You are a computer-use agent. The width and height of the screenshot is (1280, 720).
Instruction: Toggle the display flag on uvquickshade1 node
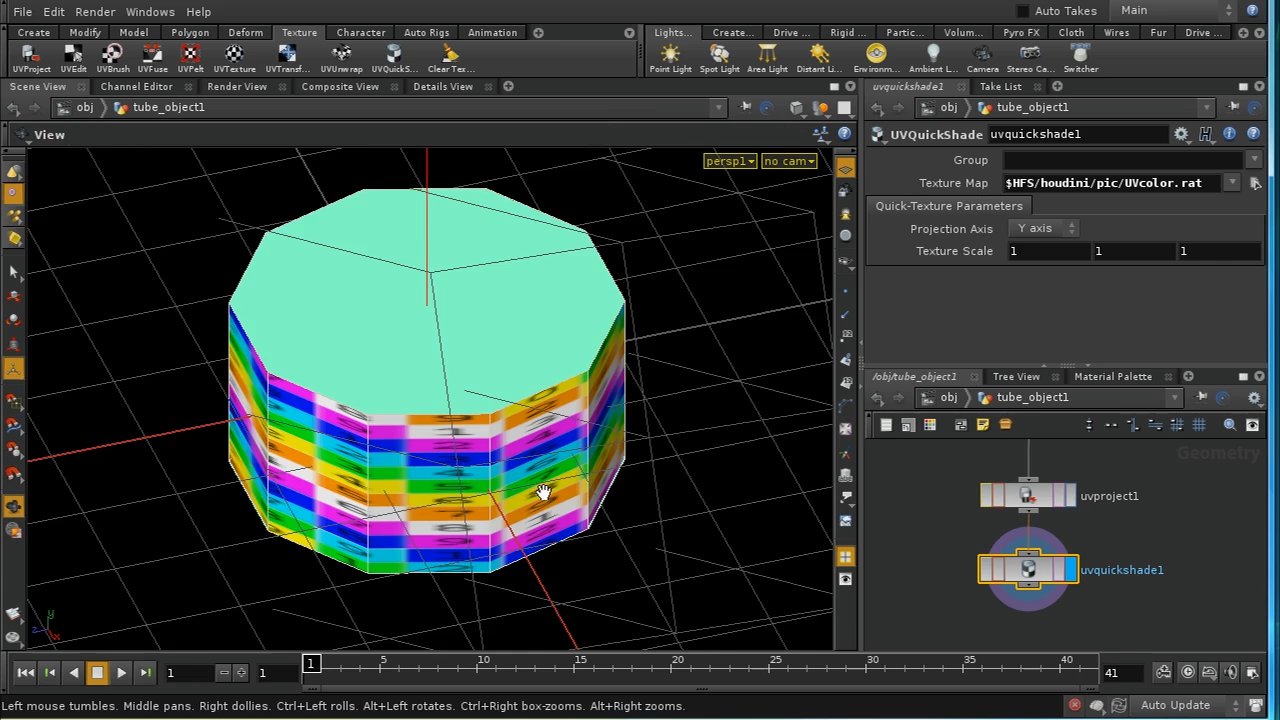point(1069,568)
